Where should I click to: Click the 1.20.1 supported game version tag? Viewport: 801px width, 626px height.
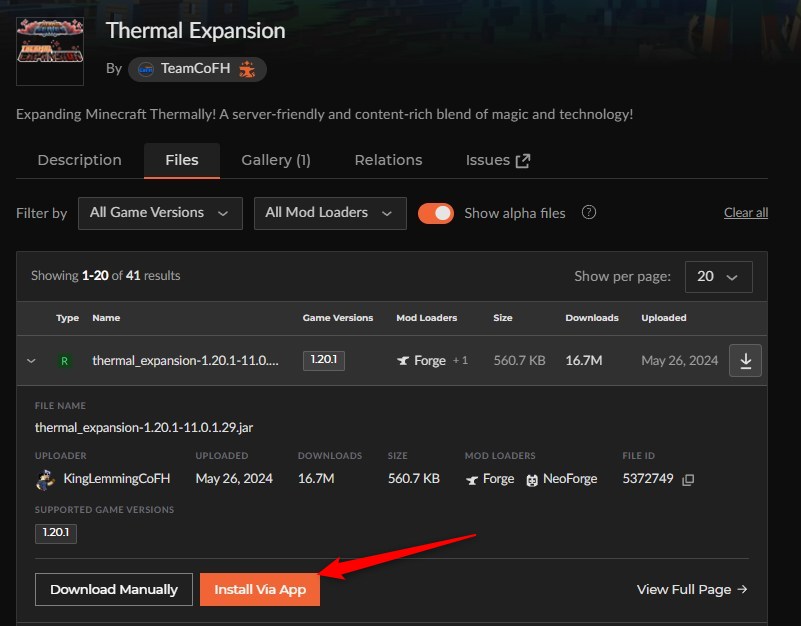click(x=56, y=533)
